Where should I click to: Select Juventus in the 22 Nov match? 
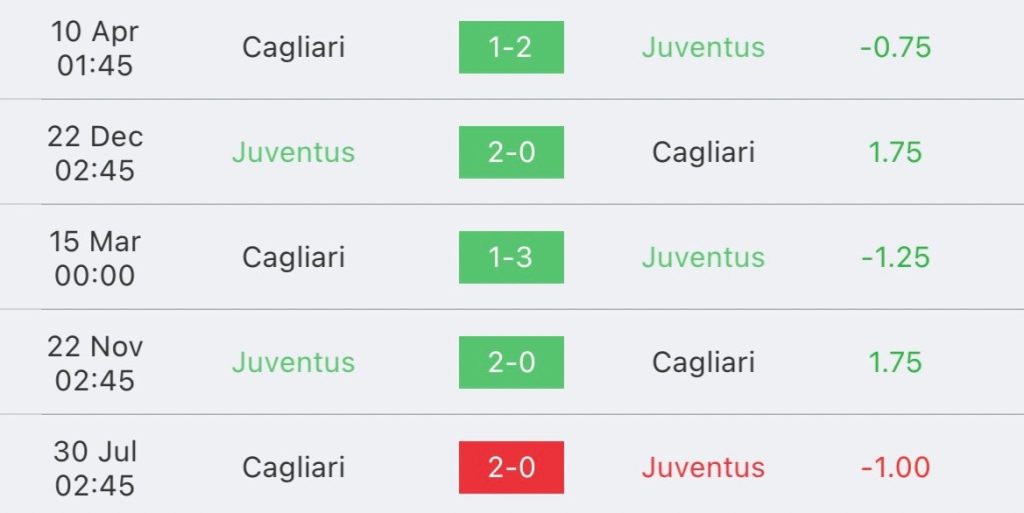(x=293, y=362)
